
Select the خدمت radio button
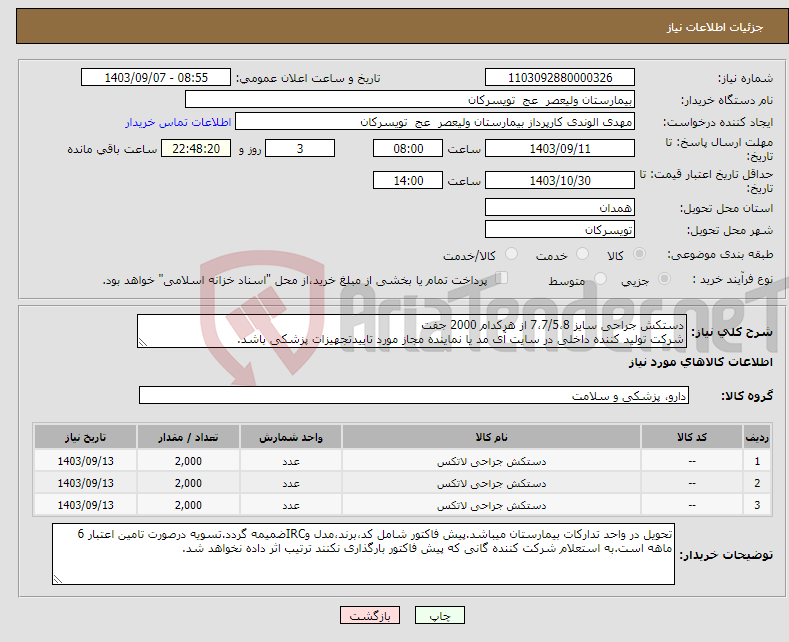[x=582, y=254]
